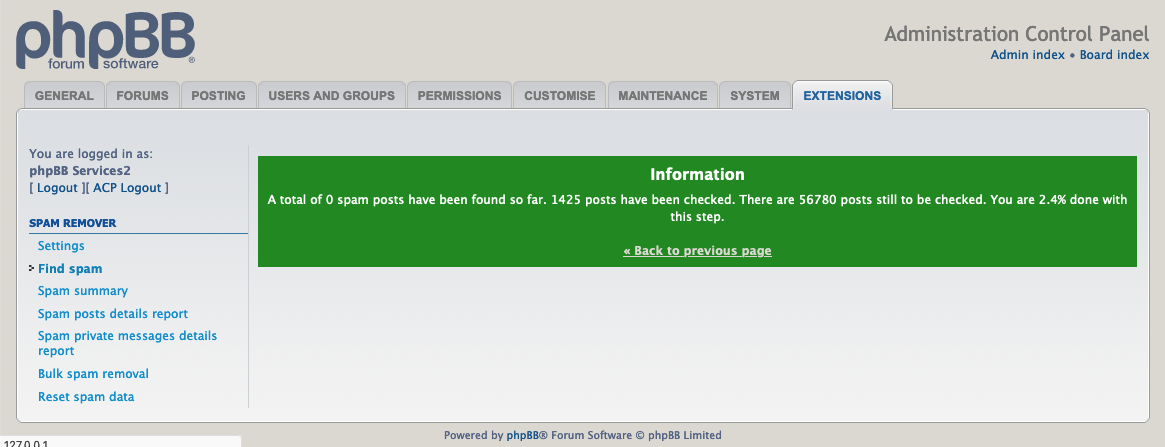Click the 'You are logged in as:' text

coord(91,154)
